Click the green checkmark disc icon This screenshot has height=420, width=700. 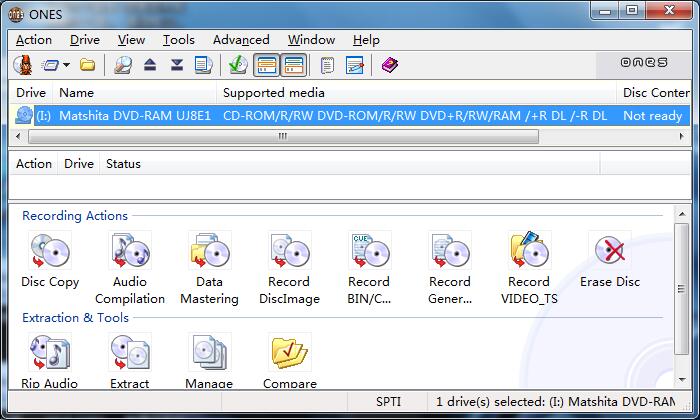tap(238, 66)
